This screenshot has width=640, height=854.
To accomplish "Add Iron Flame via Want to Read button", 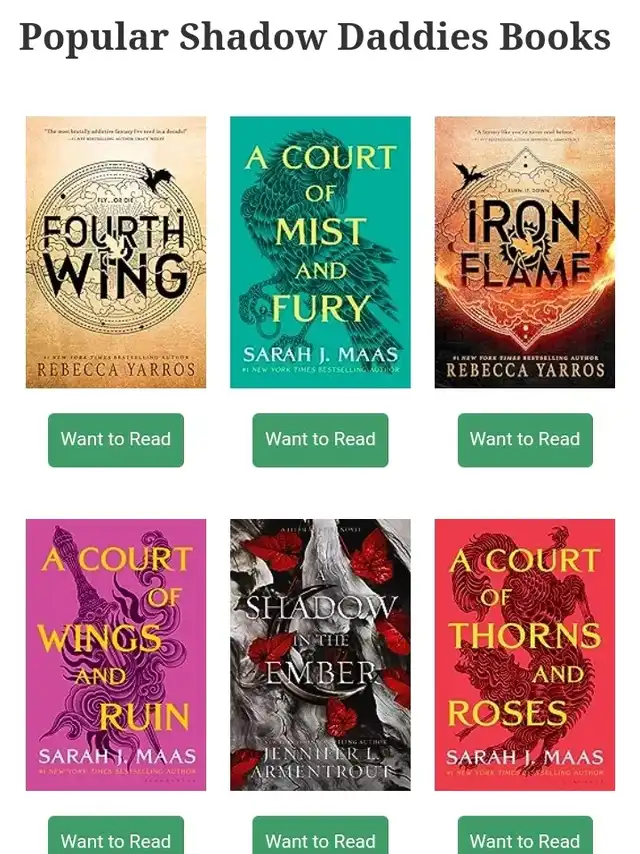I will coord(525,440).
